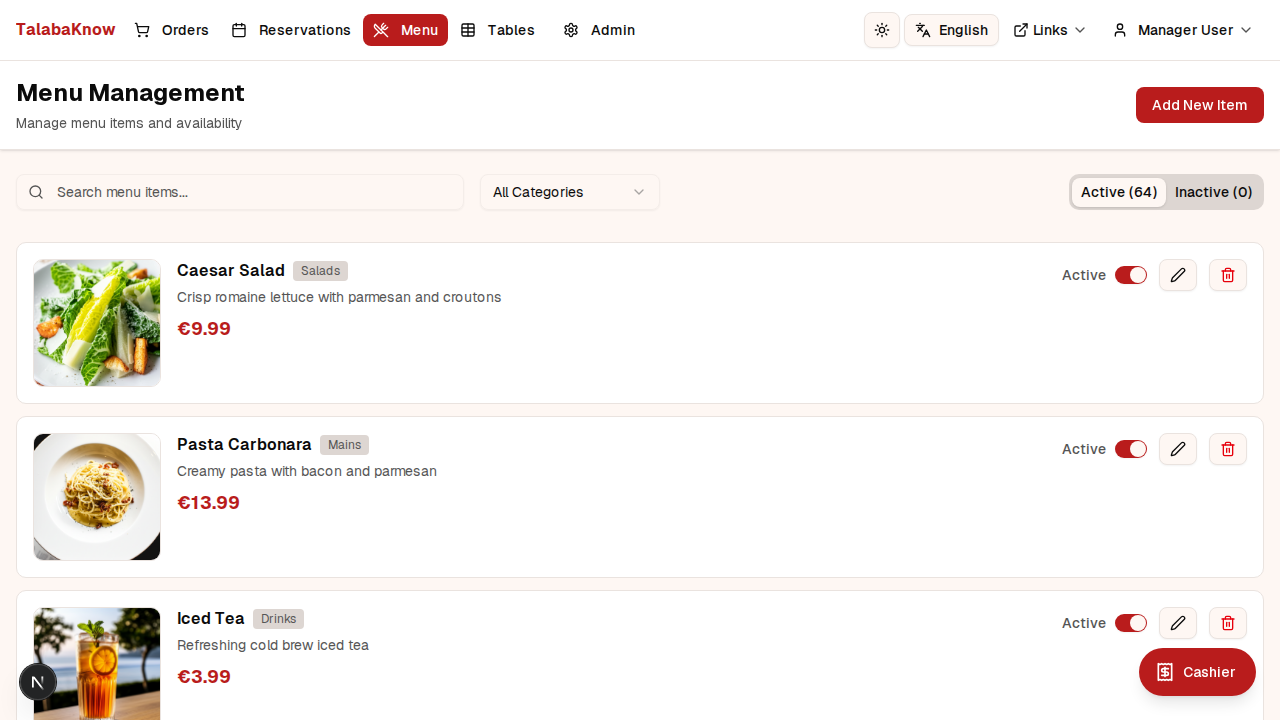Toggle light mode with the sun icon
Viewport: 1280px width, 720px height.
(x=881, y=30)
